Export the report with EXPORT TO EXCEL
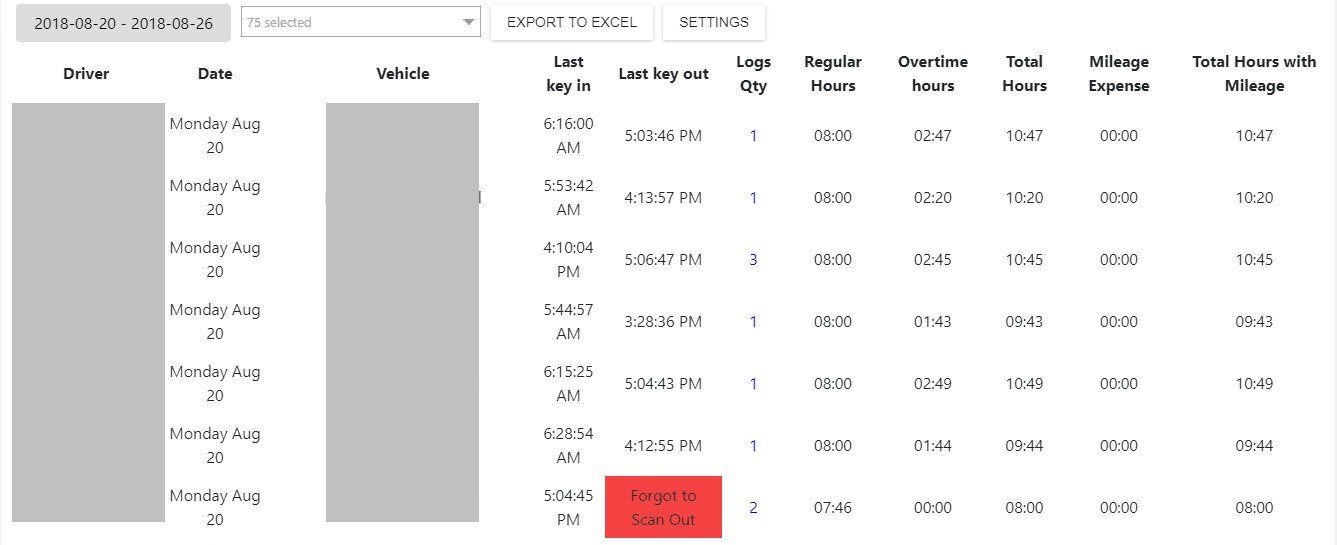1337x545 pixels. point(572,22)
